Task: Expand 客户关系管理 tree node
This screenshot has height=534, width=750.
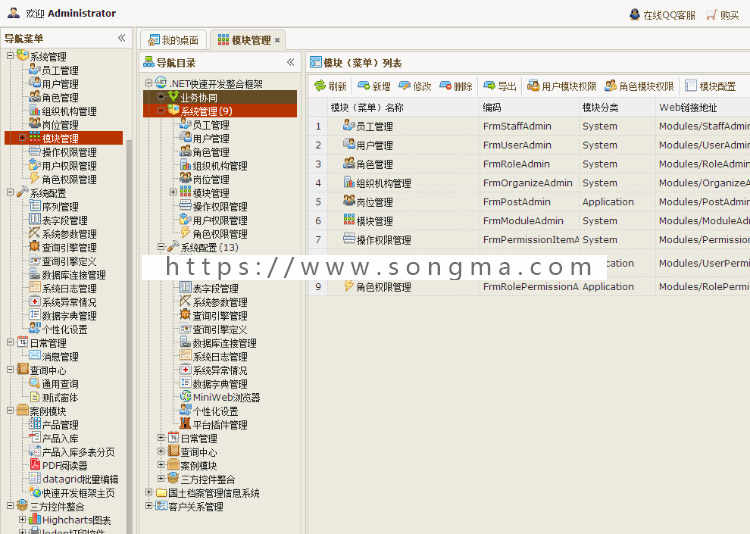Action: point(149,506)
